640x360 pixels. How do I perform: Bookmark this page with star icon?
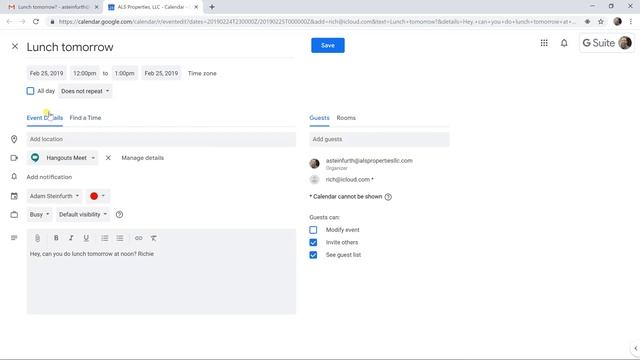pos(601,22)
